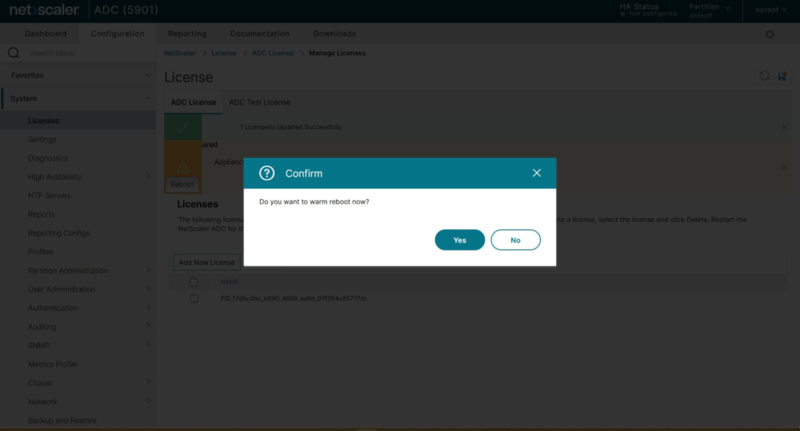This screenshot has width=800, height=431.
Task: Open Settings in the sidebar
Action: coord(42,139)
